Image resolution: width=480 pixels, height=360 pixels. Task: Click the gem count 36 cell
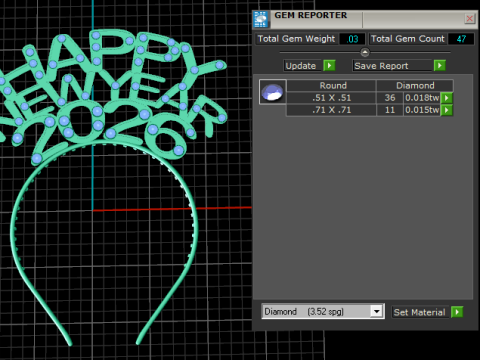390,98
